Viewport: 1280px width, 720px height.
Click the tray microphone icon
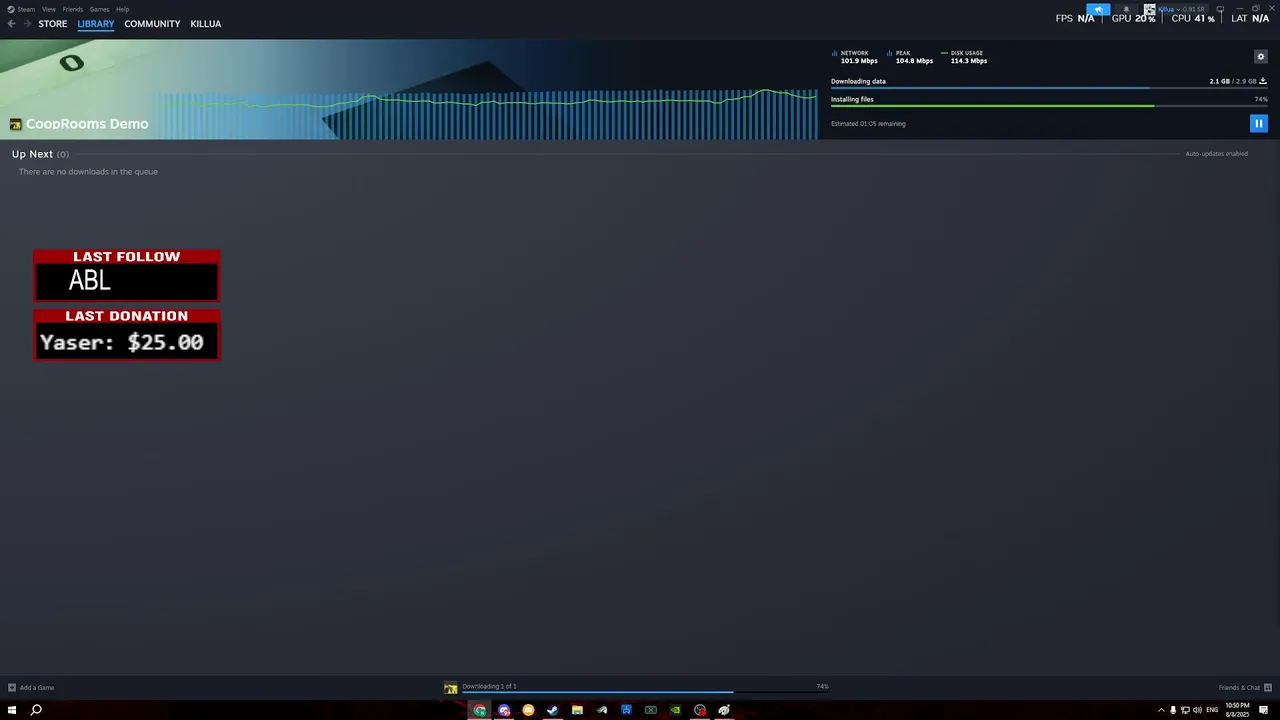tap(1173, 710)
